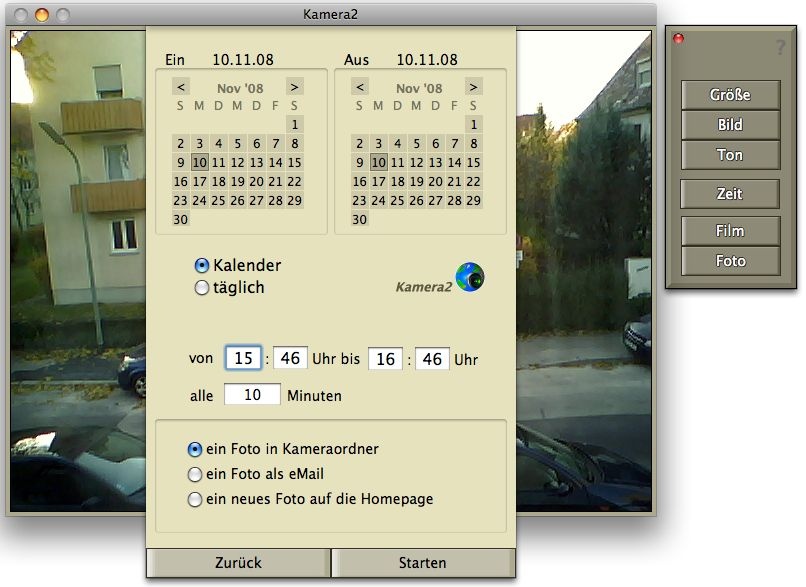Select day 10 in the Aus calendar

point(378,162)
